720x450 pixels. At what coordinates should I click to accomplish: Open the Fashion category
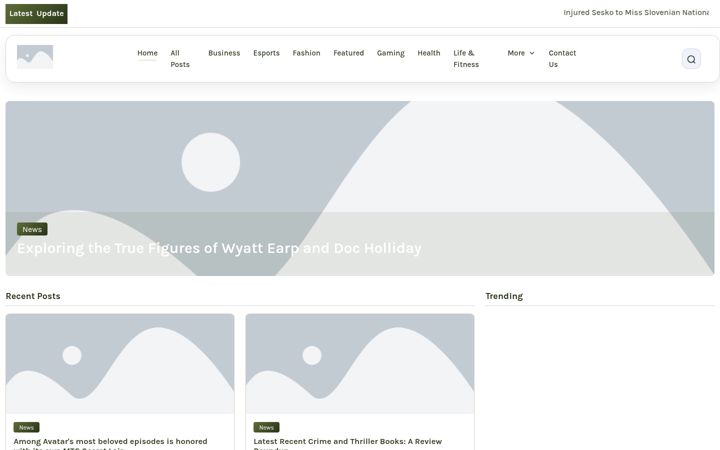[x=306, y=53]
